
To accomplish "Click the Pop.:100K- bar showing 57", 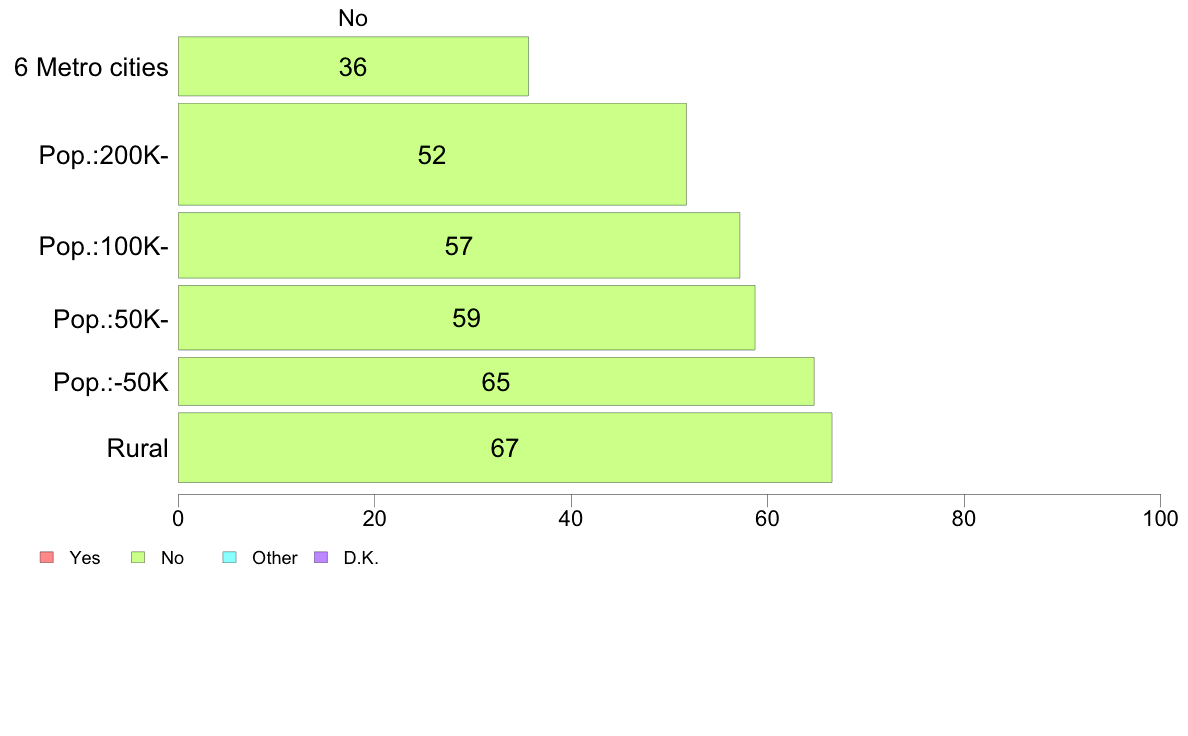I will click(x=458, y=246).
